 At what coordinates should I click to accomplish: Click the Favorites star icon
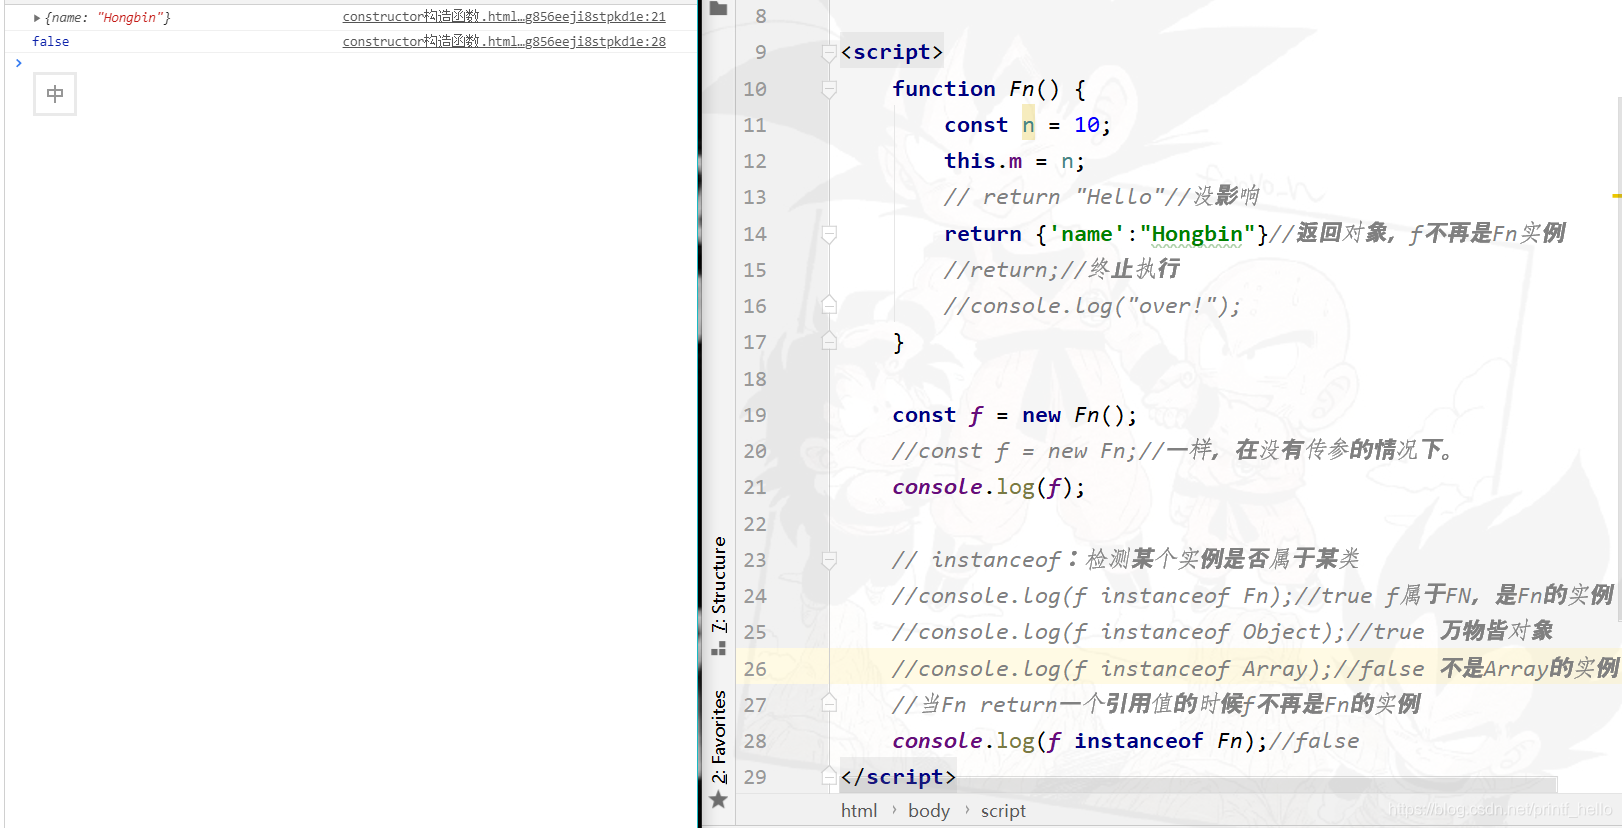click(718, 800)
